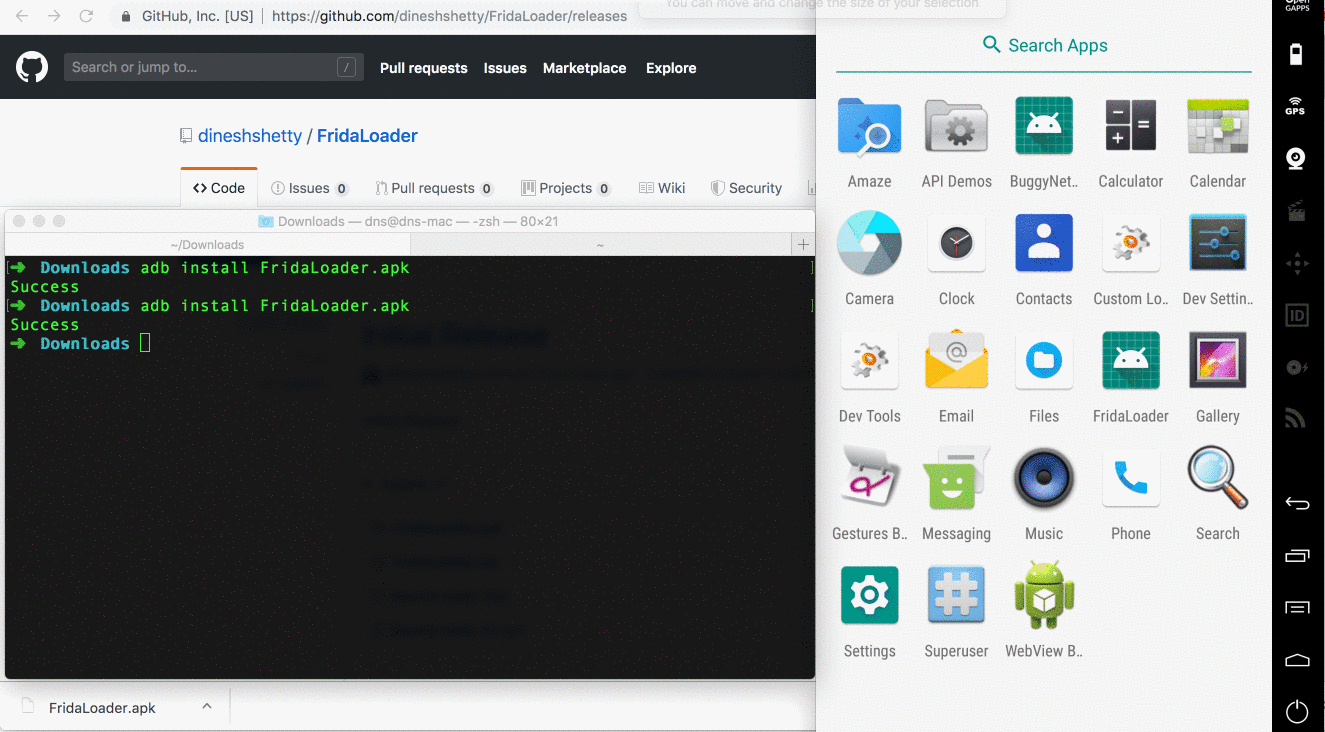This screenshot has height=732, width=1325.
Task: Click the Search Apps field in emulator
Action: pos(1044,45)
